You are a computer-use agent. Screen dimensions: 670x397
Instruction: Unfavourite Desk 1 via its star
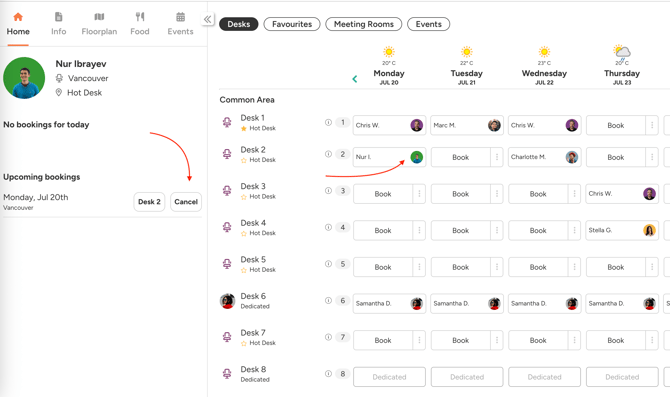coord(244,129)
